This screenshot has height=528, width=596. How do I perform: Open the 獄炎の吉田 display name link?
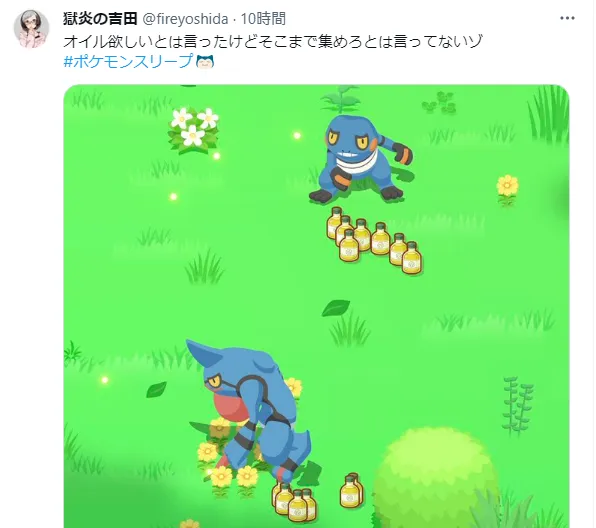(x=100, y=19)
